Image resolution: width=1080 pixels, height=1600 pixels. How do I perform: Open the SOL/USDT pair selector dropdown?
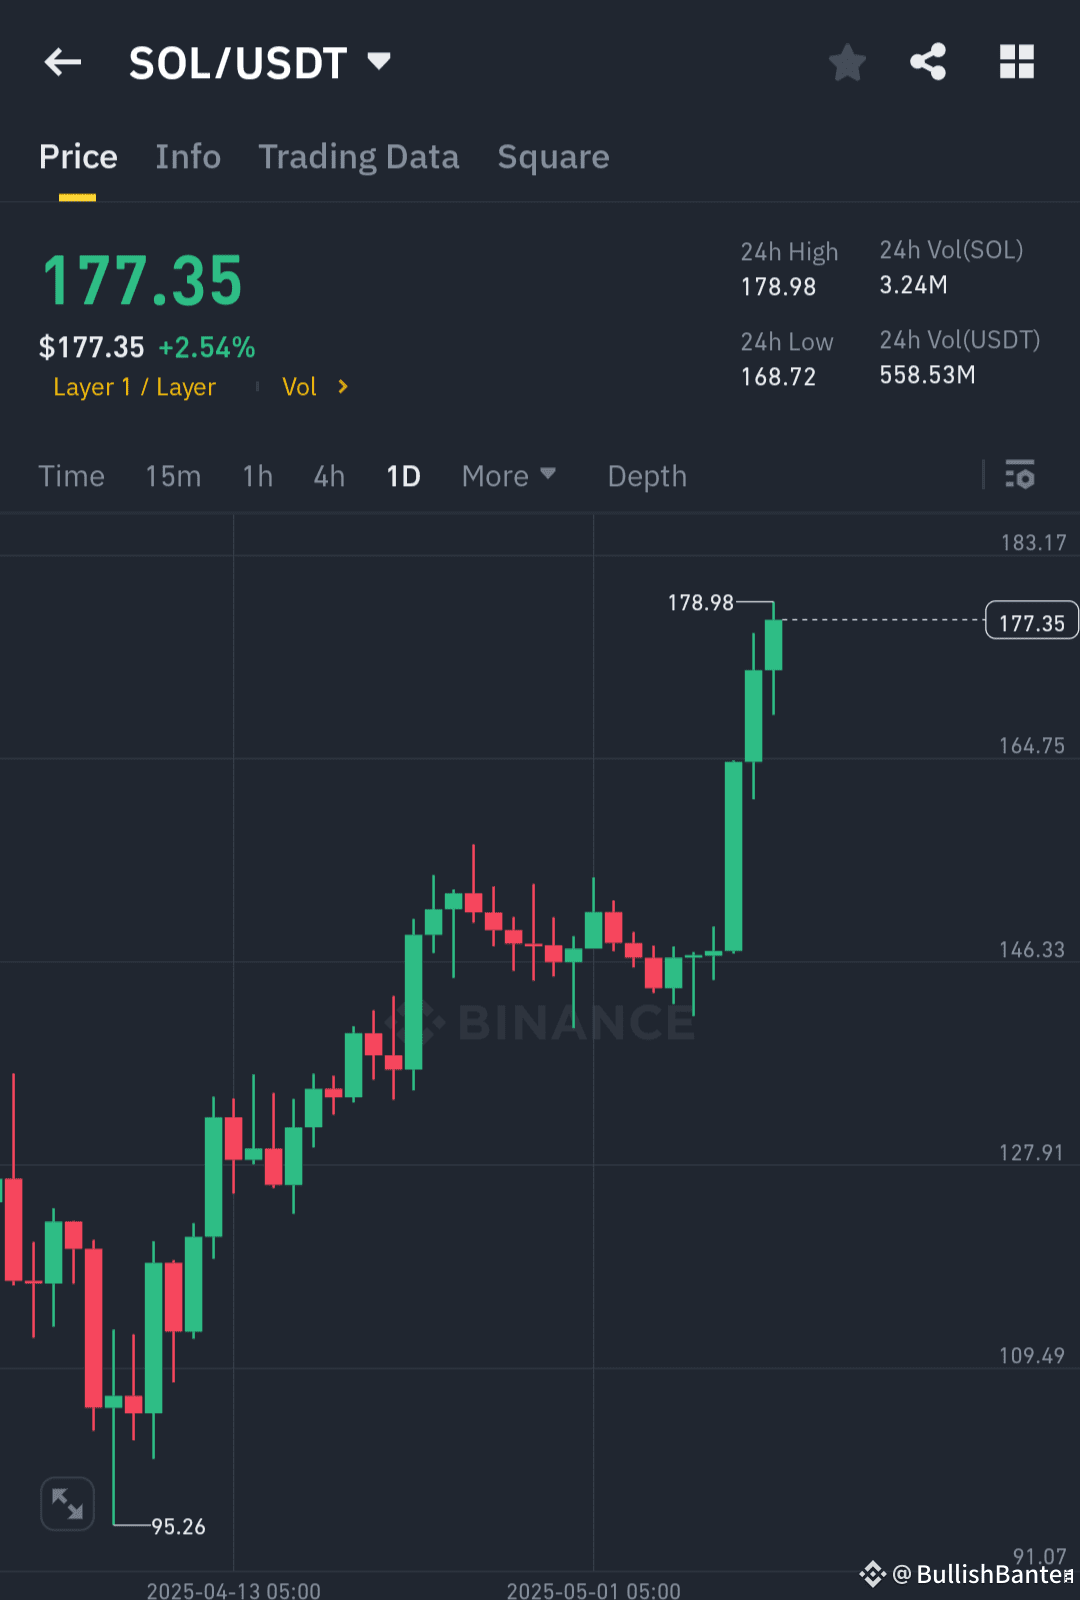tap(379, 61)
